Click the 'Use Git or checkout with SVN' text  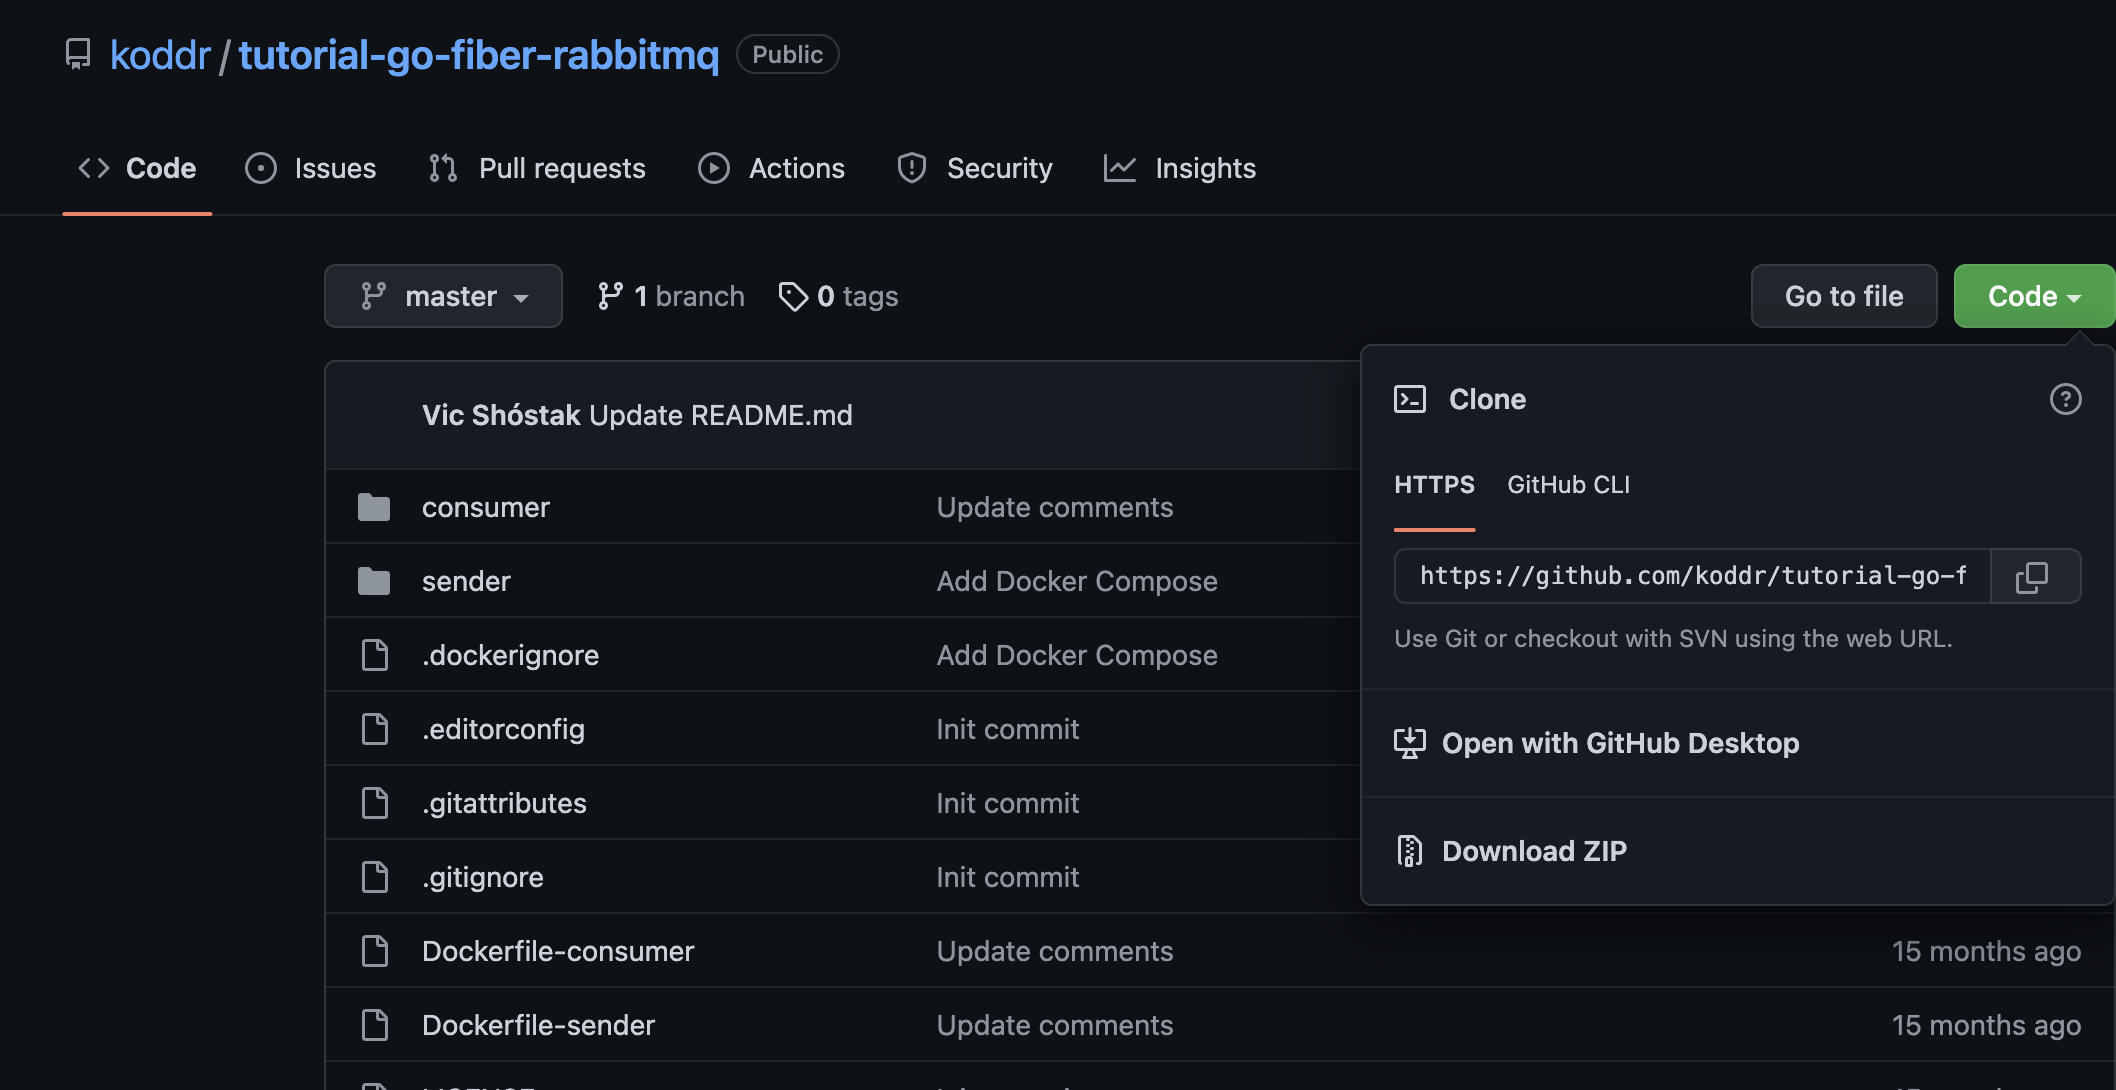(1673, 639)
